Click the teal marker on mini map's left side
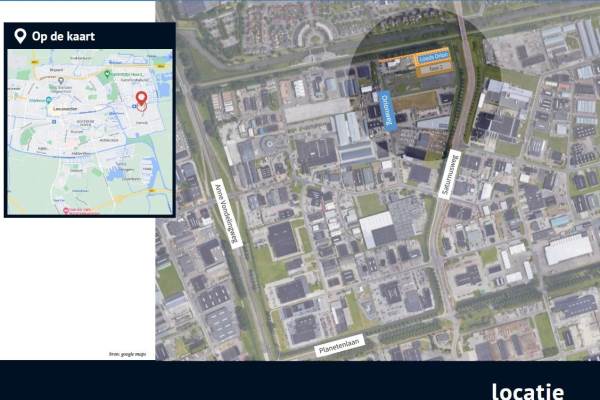The height and width of the screenshot is (400, 600). tap(46, 98)
